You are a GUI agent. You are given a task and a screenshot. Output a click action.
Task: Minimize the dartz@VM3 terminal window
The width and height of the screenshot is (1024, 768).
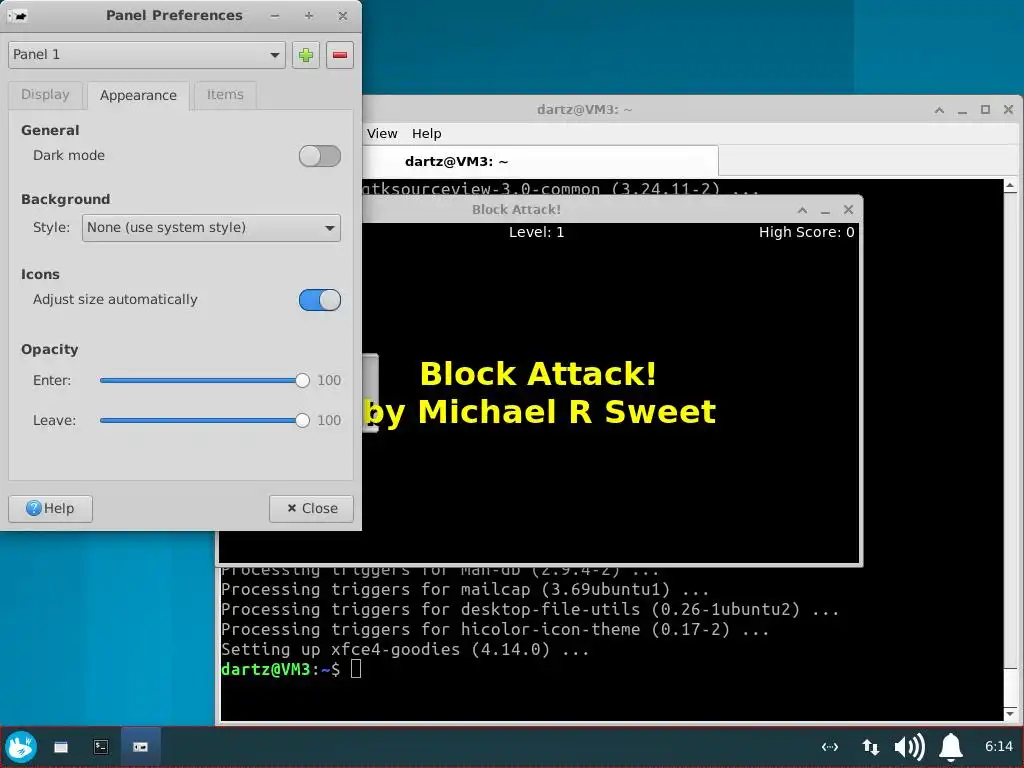click(962, 110)
